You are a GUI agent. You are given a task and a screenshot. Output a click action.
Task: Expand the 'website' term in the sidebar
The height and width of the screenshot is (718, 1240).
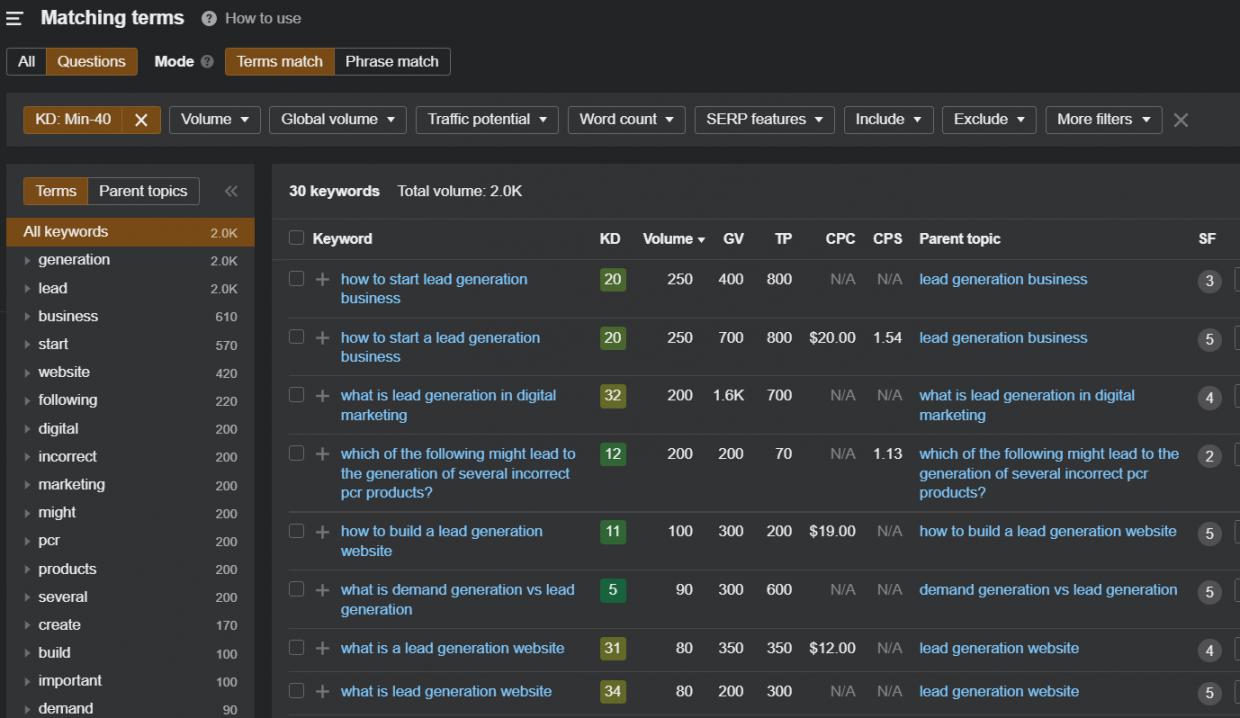coord(28,373)
